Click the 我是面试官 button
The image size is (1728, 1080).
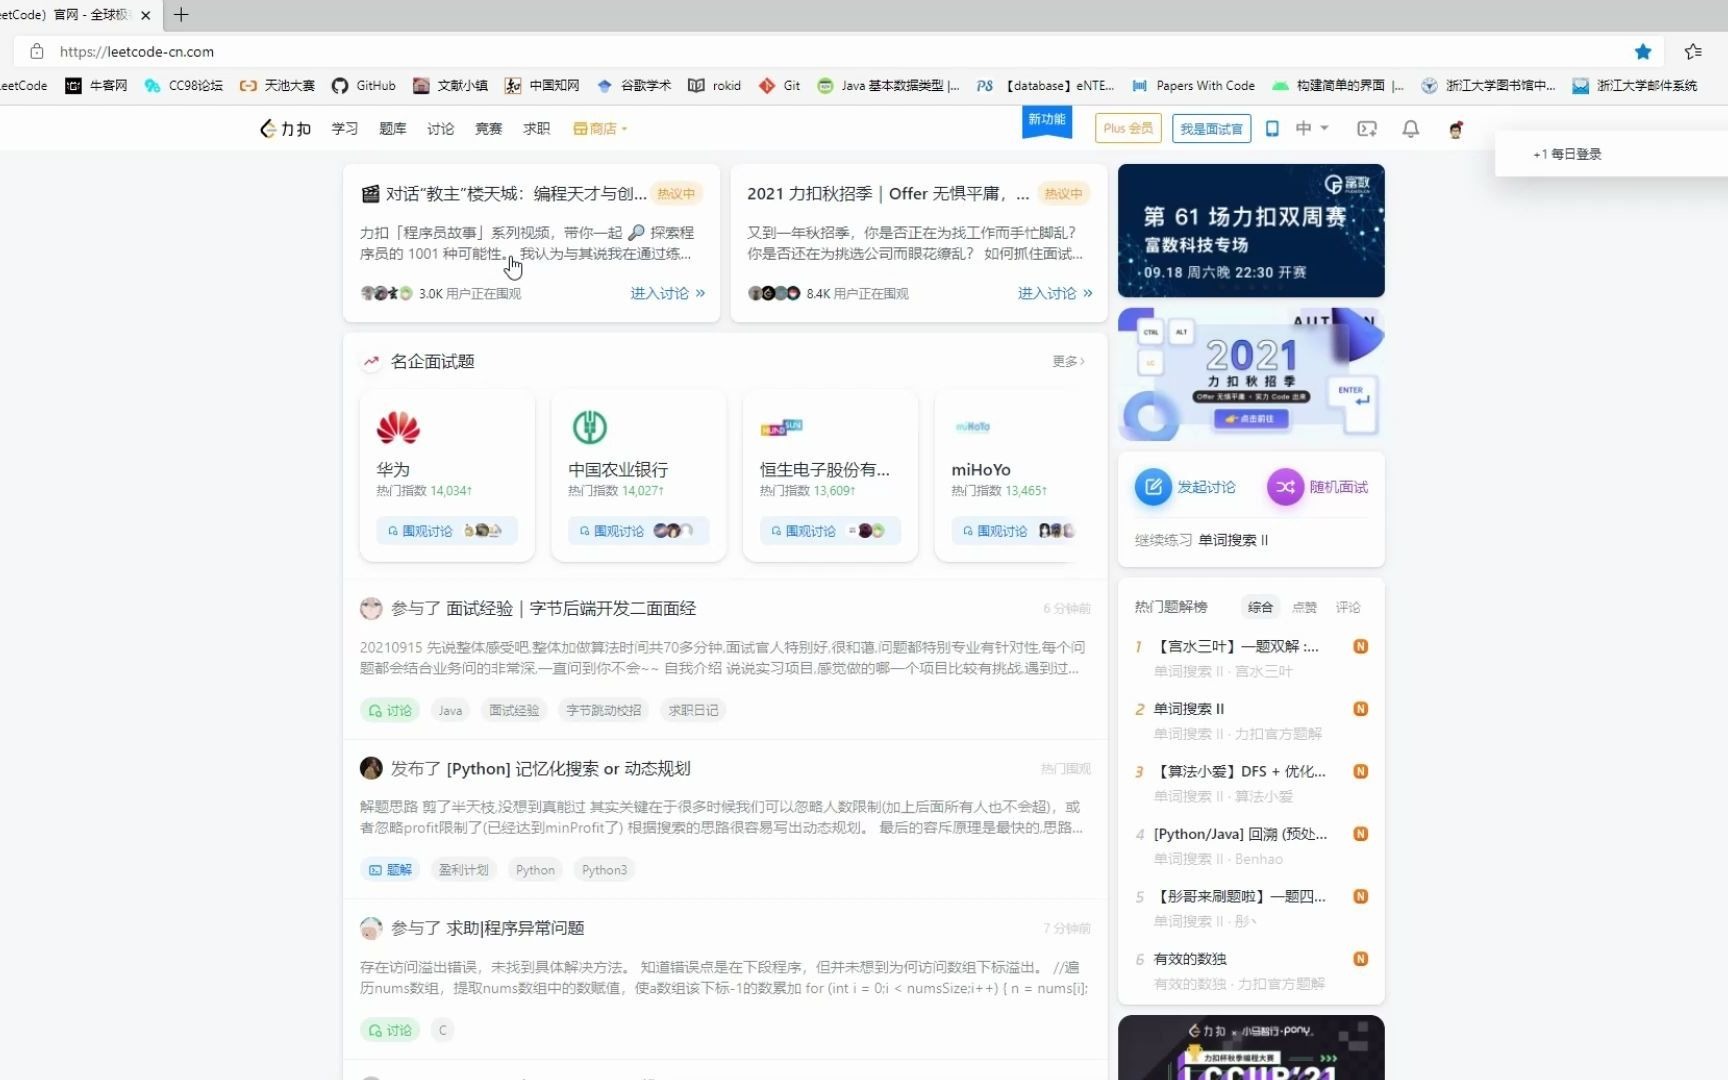(1211, 129)
